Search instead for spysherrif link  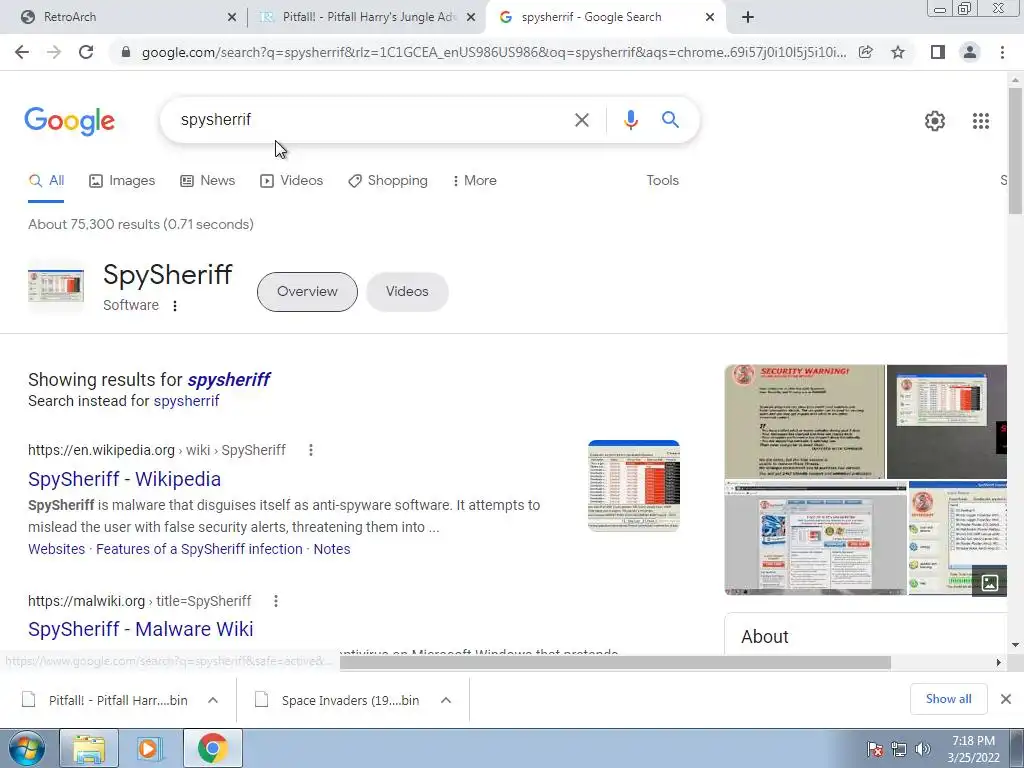(x=186, y=401)
